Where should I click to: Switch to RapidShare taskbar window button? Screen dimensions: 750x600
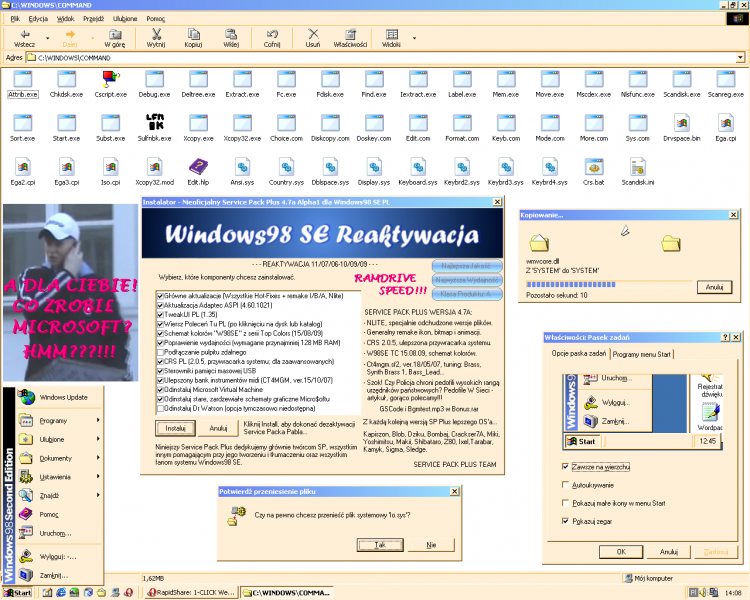coord(190,593)
